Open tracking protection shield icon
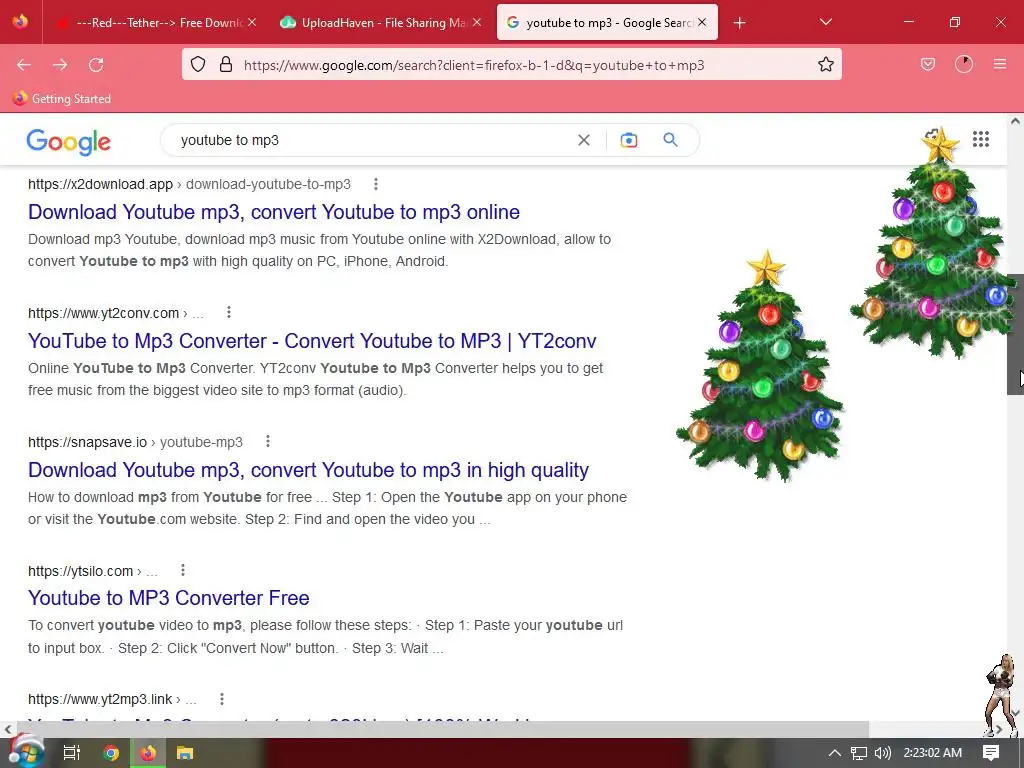Image resolution: width=1024 pixels, height=768 pixels. (198, 65)
